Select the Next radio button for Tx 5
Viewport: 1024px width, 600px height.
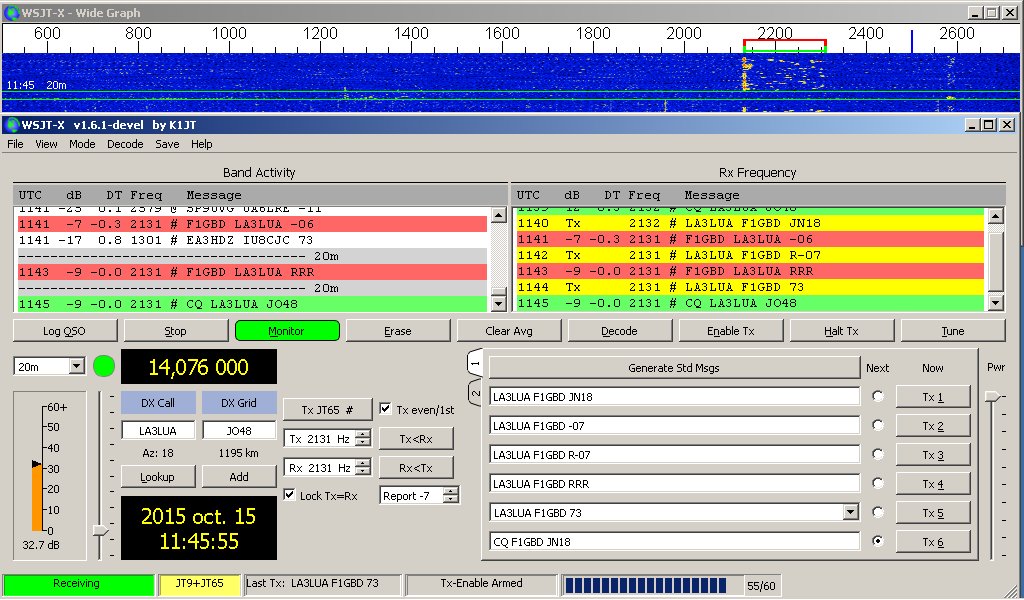pyautogui.click(x=878, y=513)
